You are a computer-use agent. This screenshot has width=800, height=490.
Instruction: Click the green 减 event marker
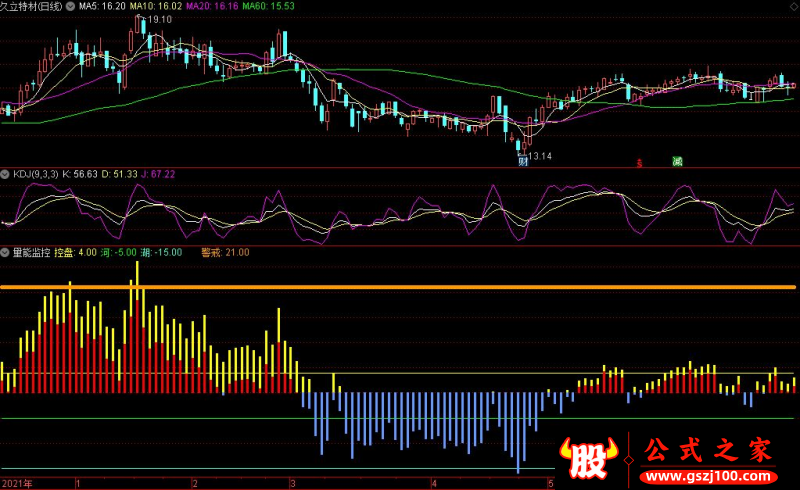677,162
